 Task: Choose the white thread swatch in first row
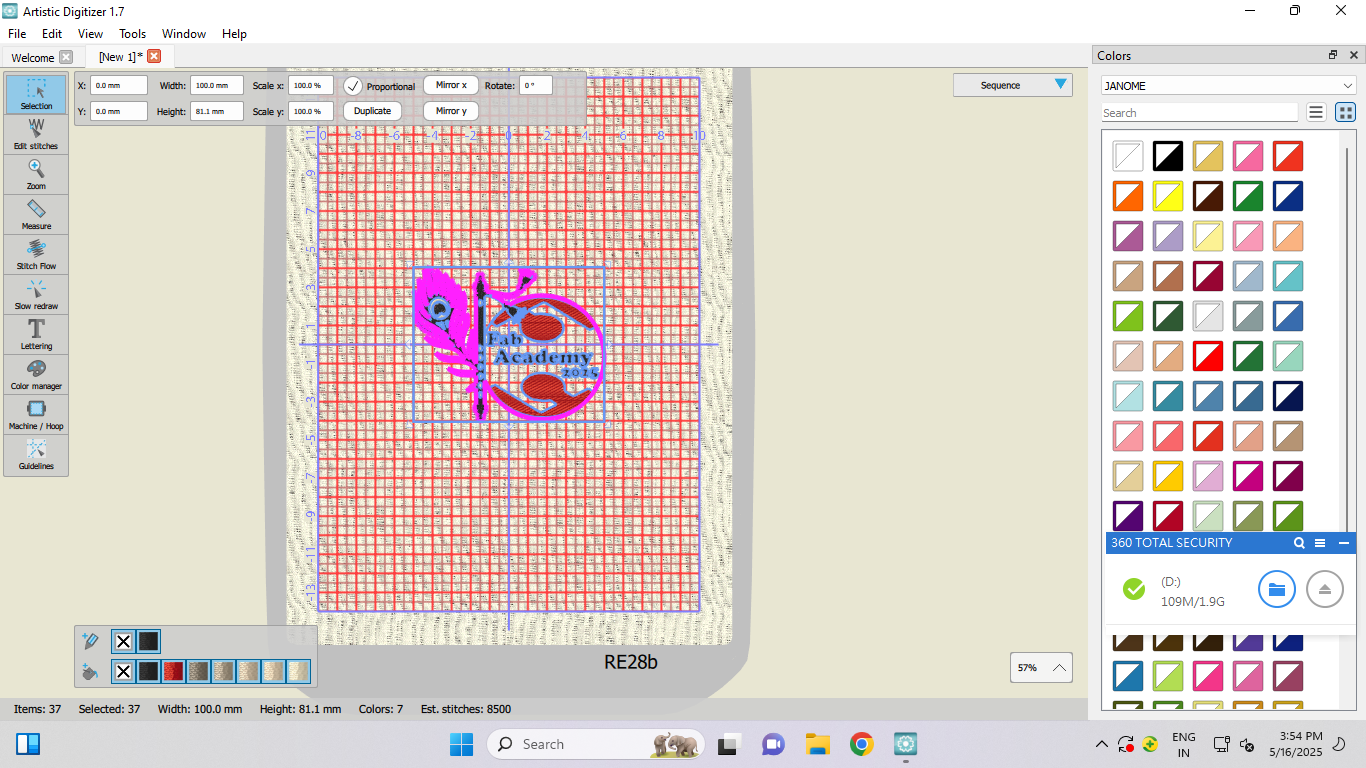tap(1128, 156)
